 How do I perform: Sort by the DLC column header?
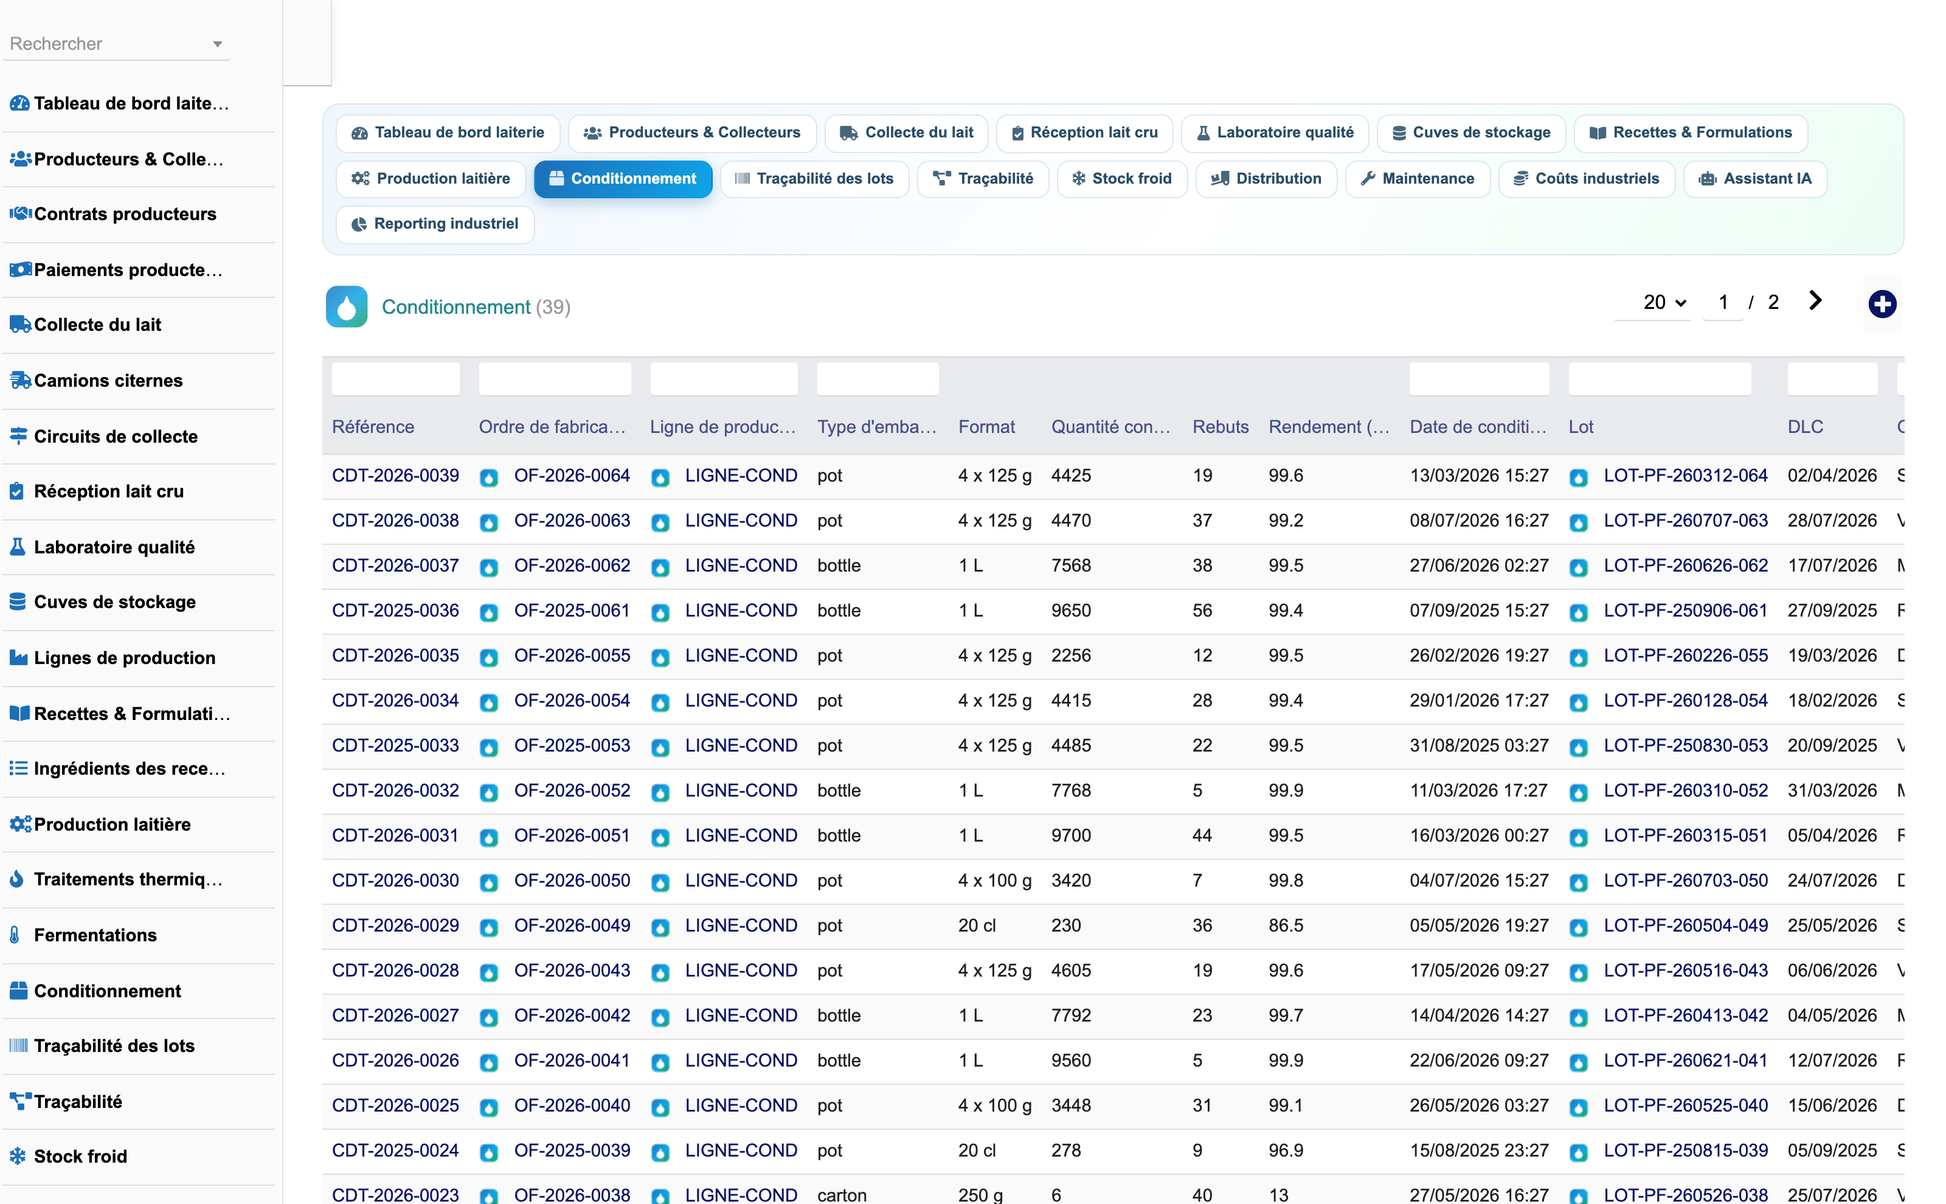[x=1805, y=427]
